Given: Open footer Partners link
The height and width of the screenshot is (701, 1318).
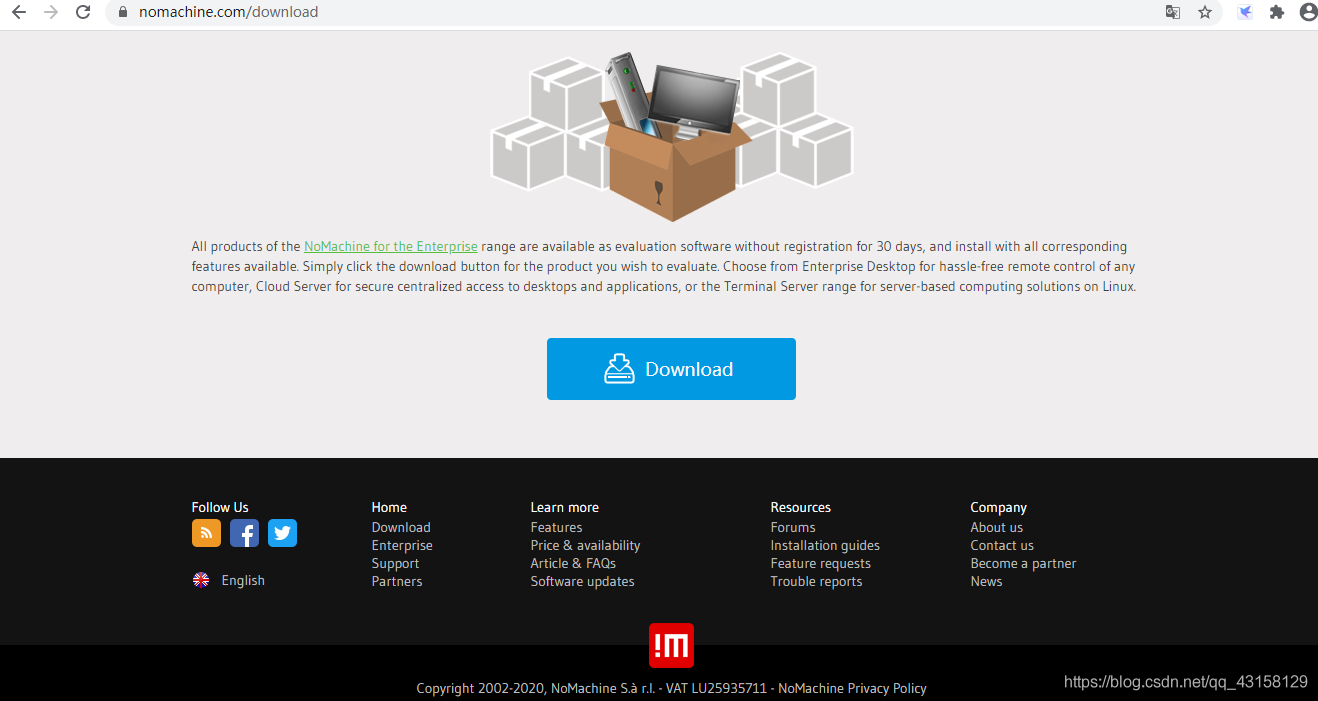Looking at the screenshot, I should tap(397, 581).
